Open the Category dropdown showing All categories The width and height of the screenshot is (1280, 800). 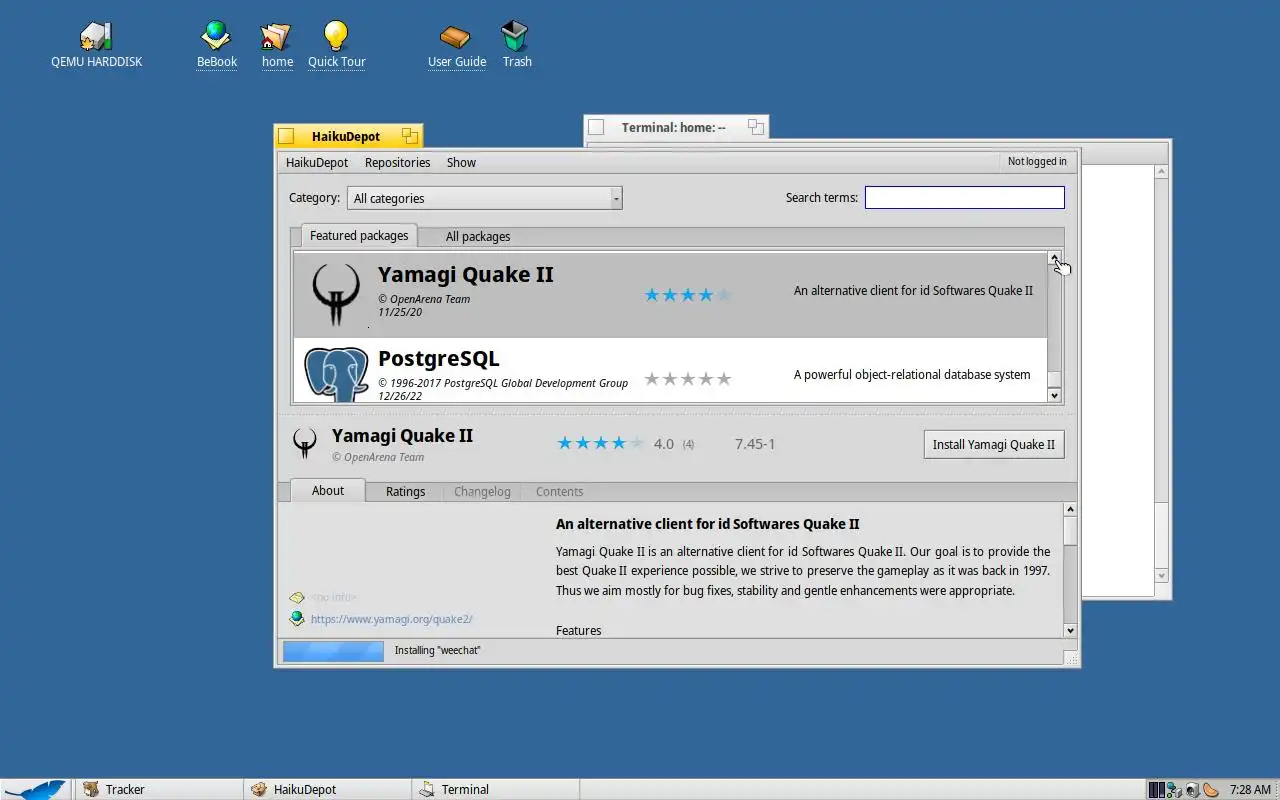click(x=485, y=198)
